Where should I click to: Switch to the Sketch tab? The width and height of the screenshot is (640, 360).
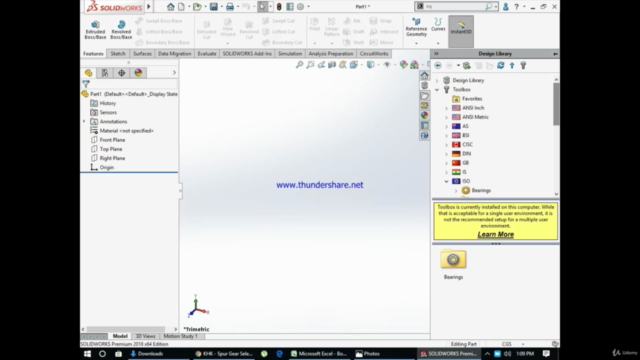click(x=118, y=54)
